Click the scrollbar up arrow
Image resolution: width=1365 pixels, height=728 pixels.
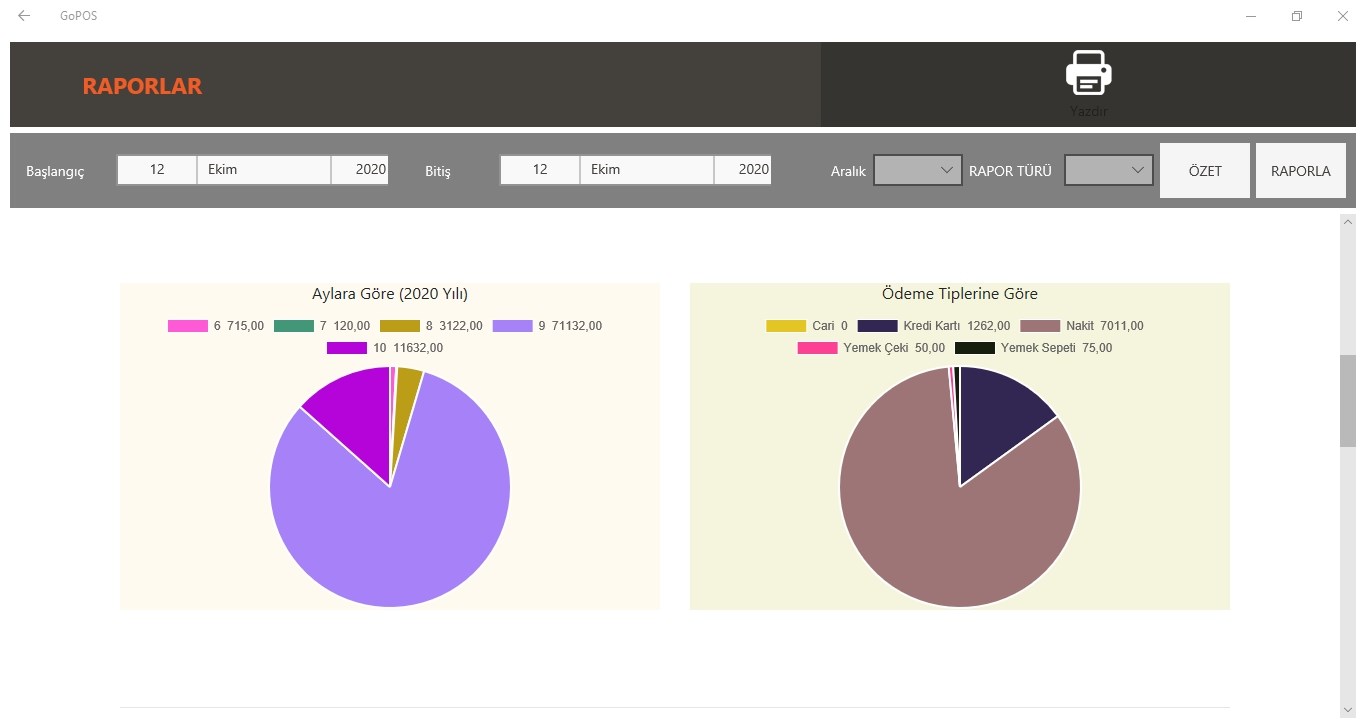click(1348, 222)
